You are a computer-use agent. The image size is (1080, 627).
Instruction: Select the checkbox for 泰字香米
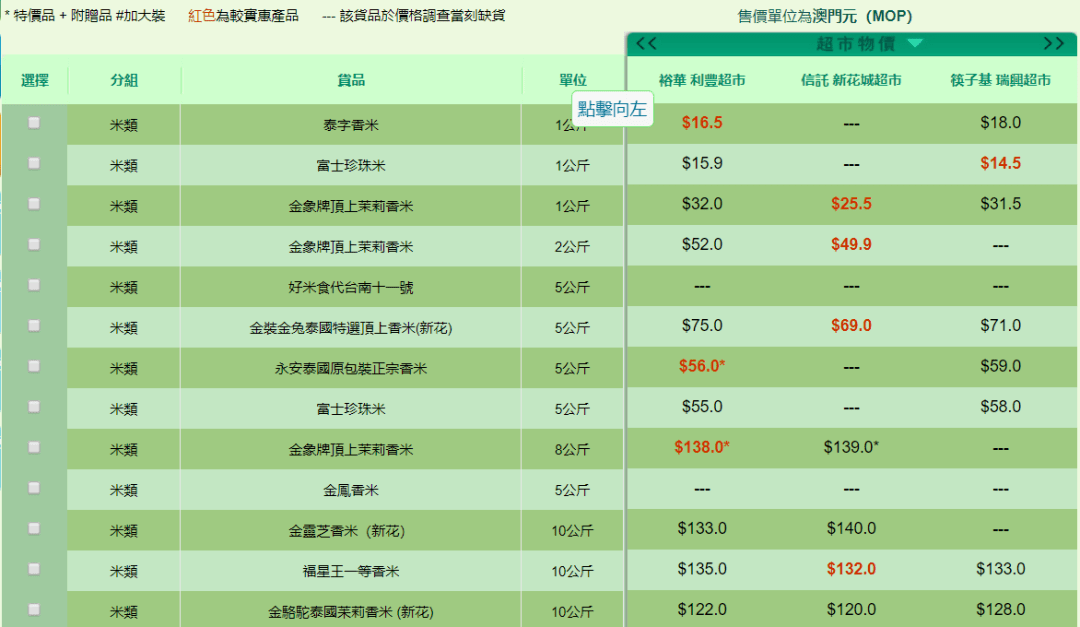pyautogui.click(x=32, y=122)
